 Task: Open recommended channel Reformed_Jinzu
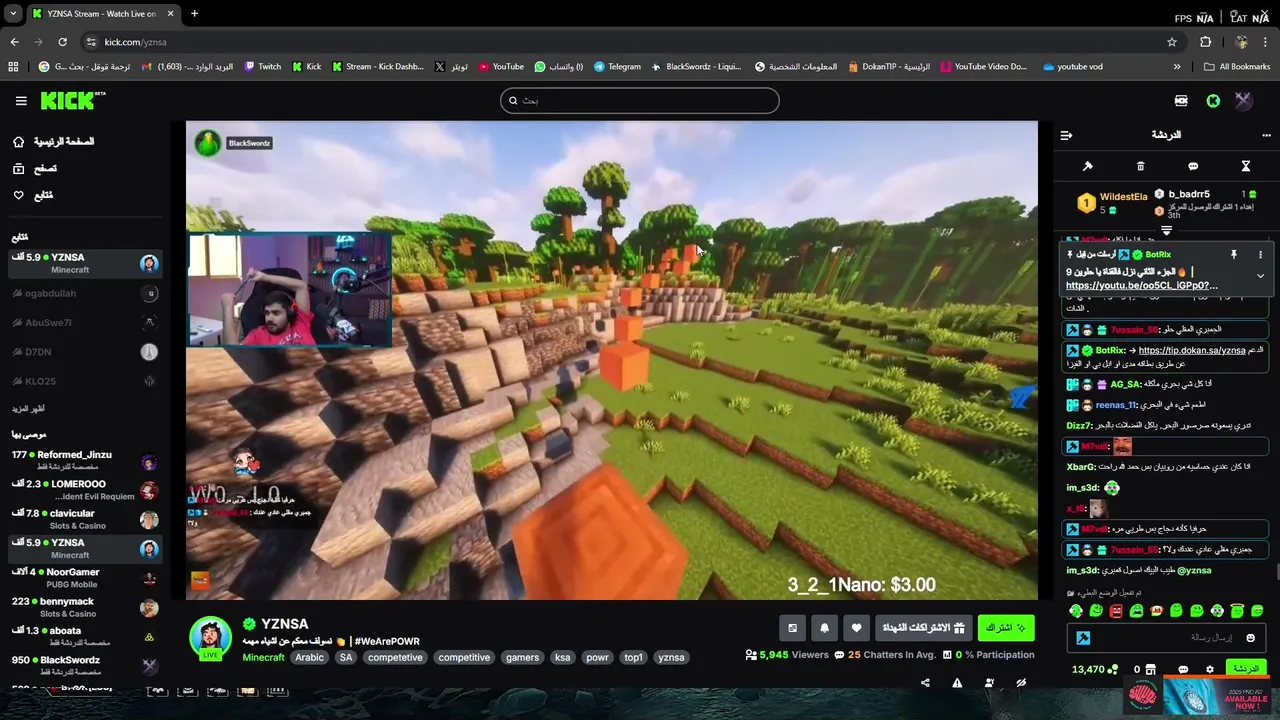point(84,461)
